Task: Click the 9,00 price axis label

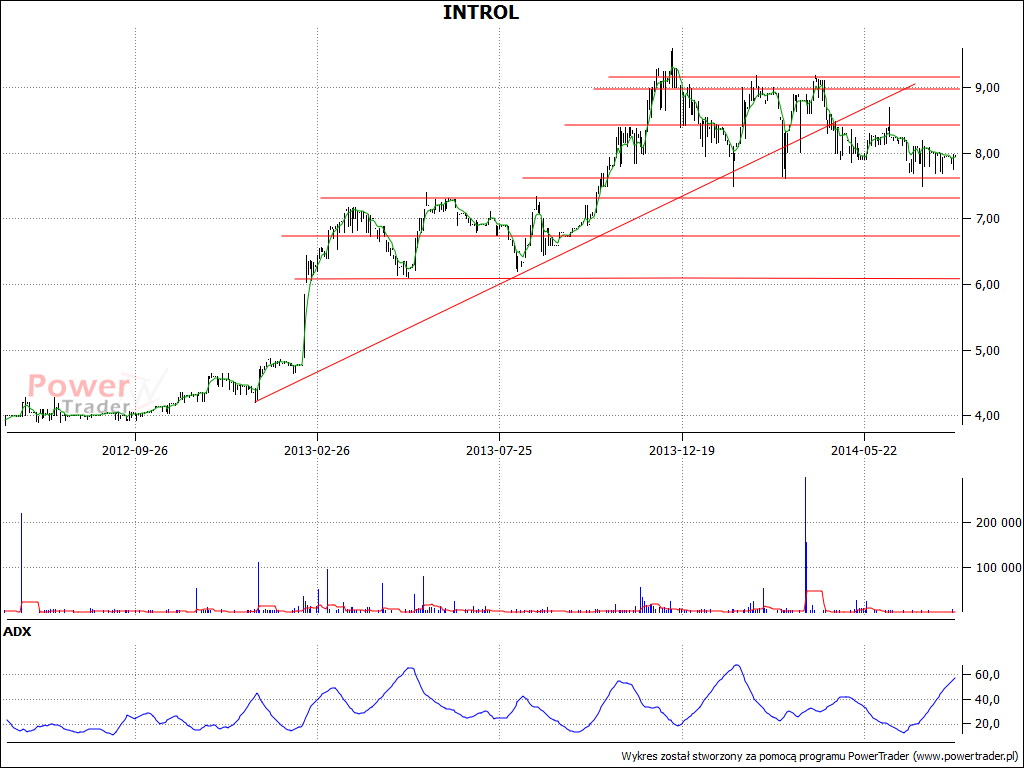Action: [986, 88]
